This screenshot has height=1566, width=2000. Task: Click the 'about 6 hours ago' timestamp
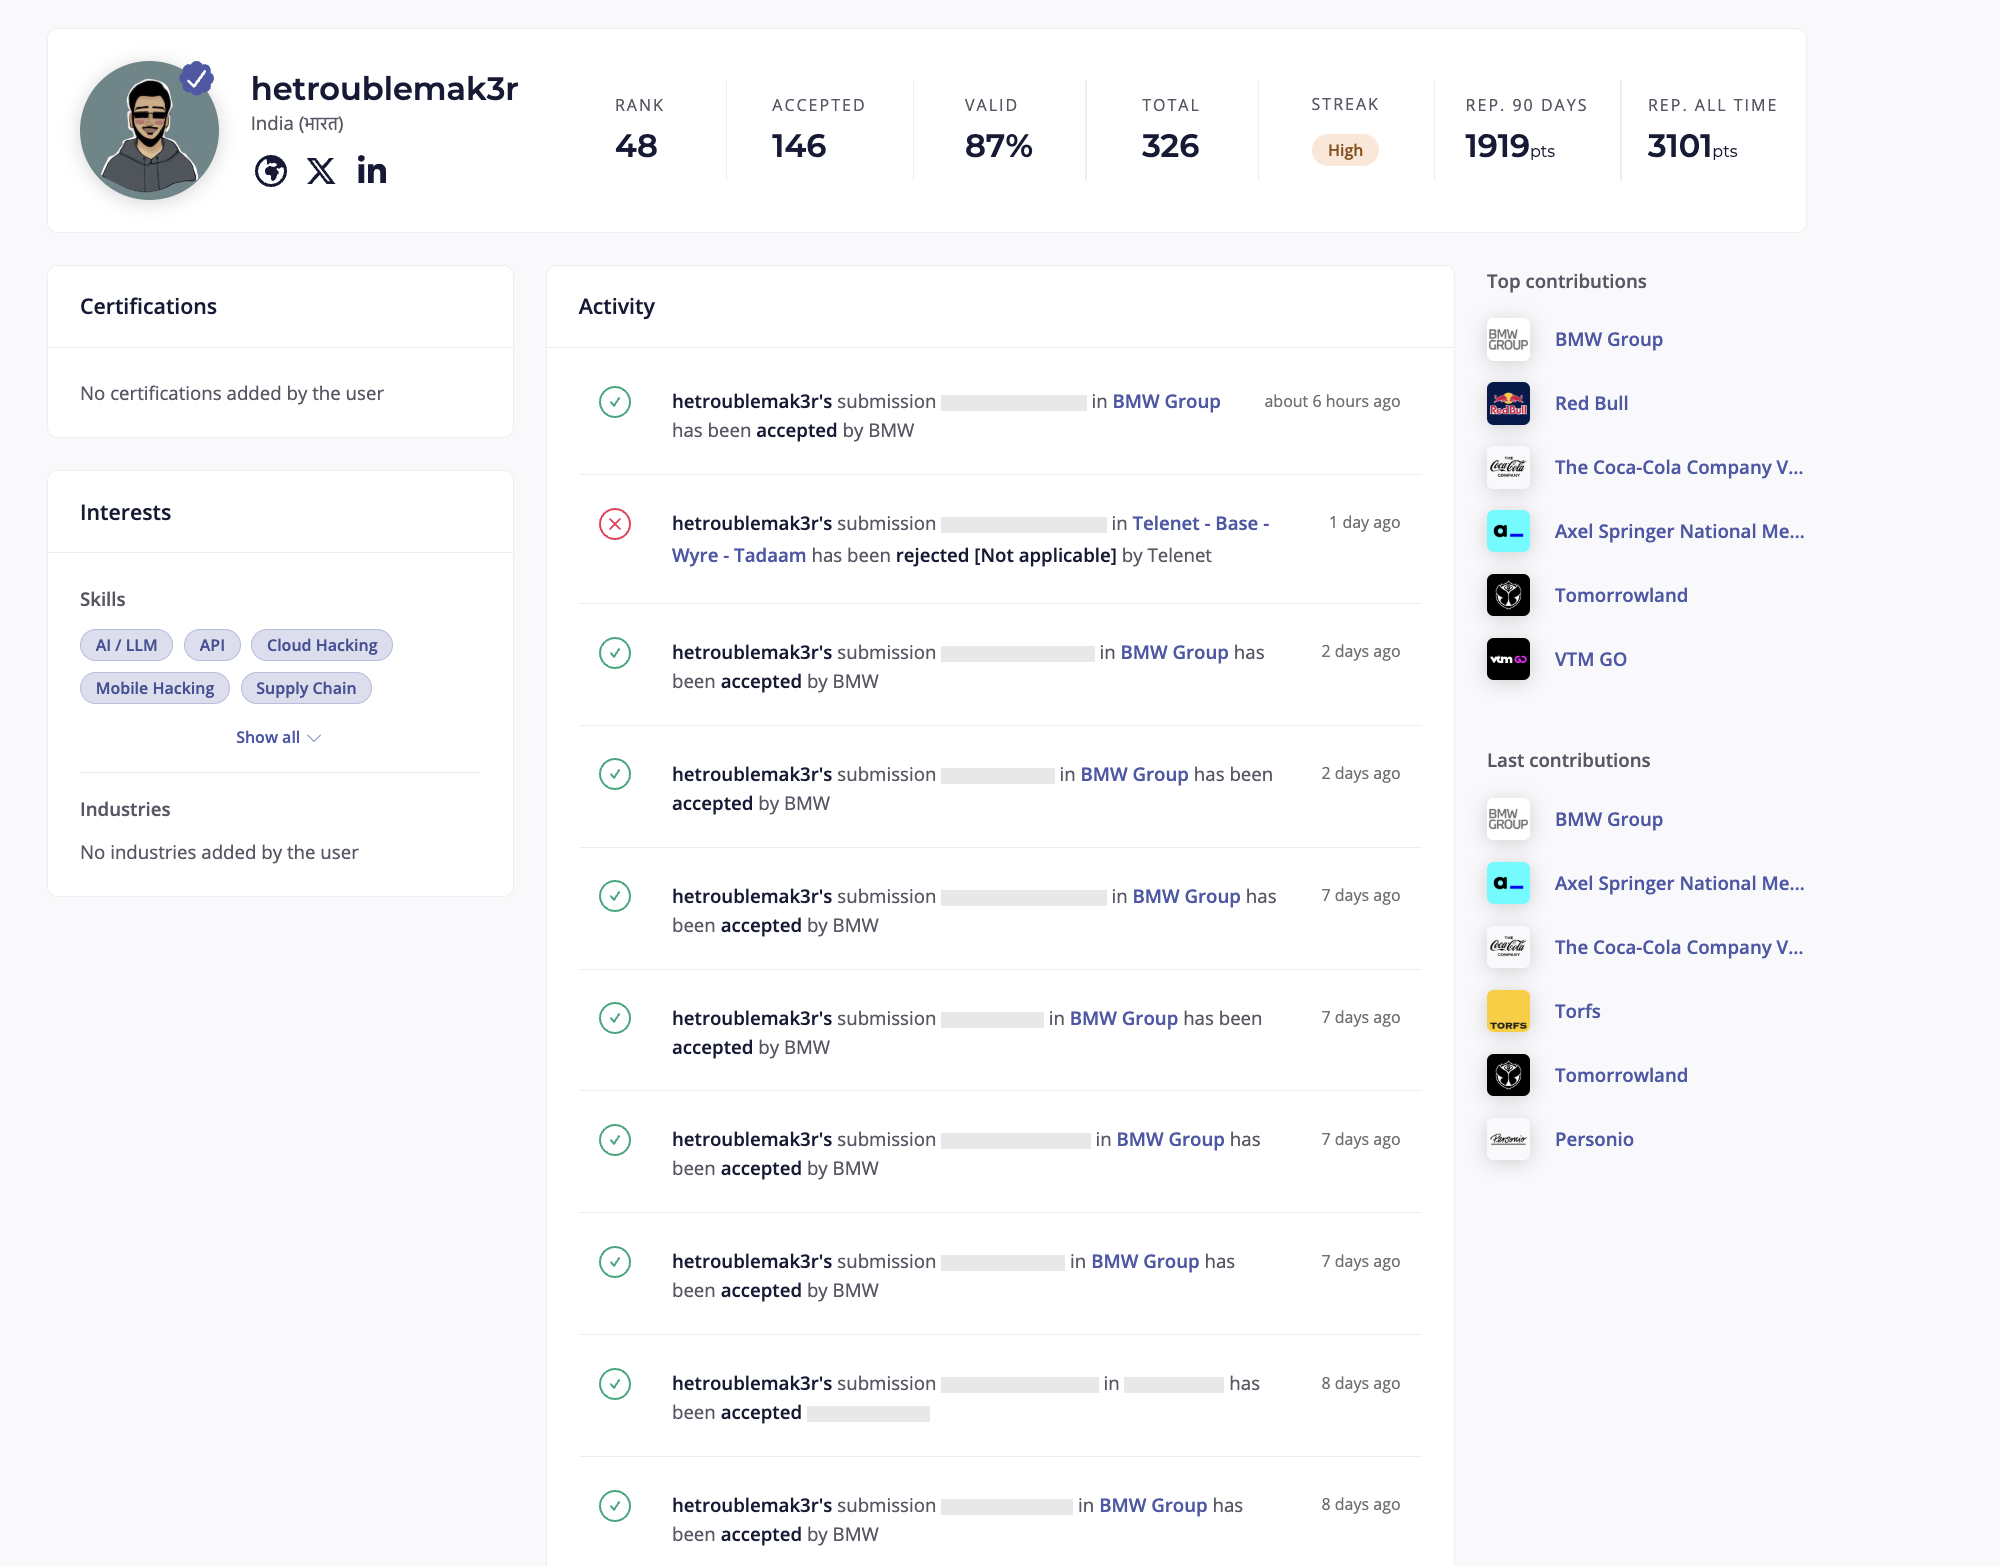(x=1332, y=401)
